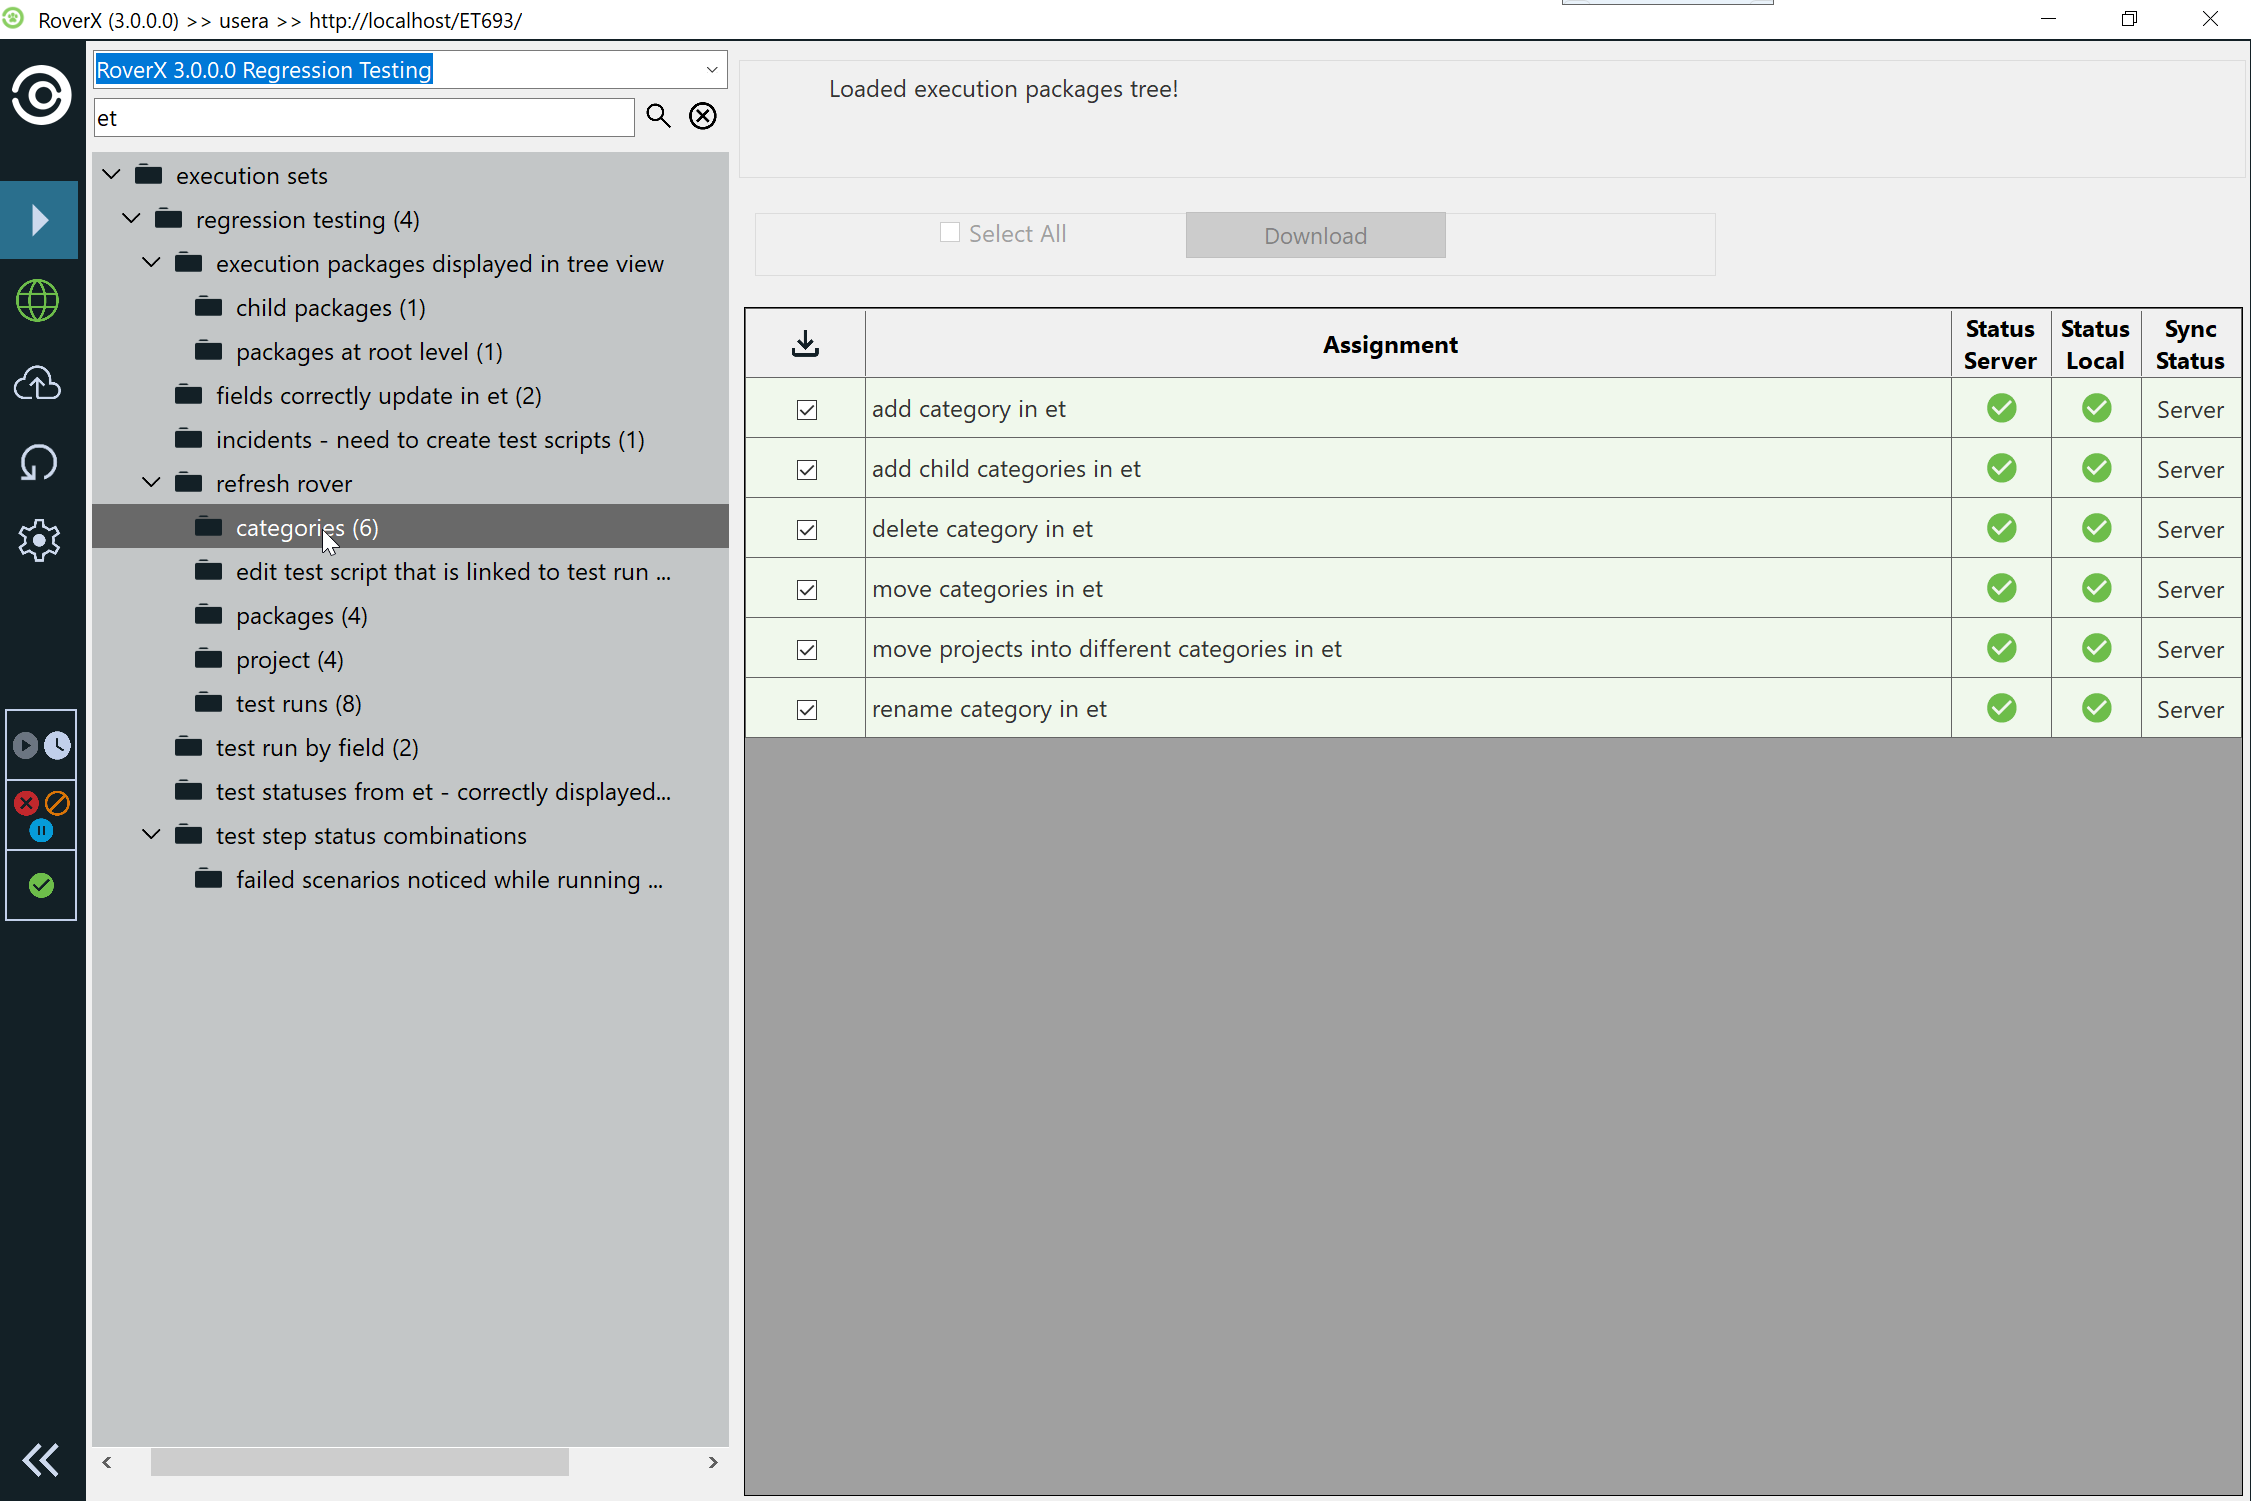Collapse the refresh rover folder

(151, 483)
